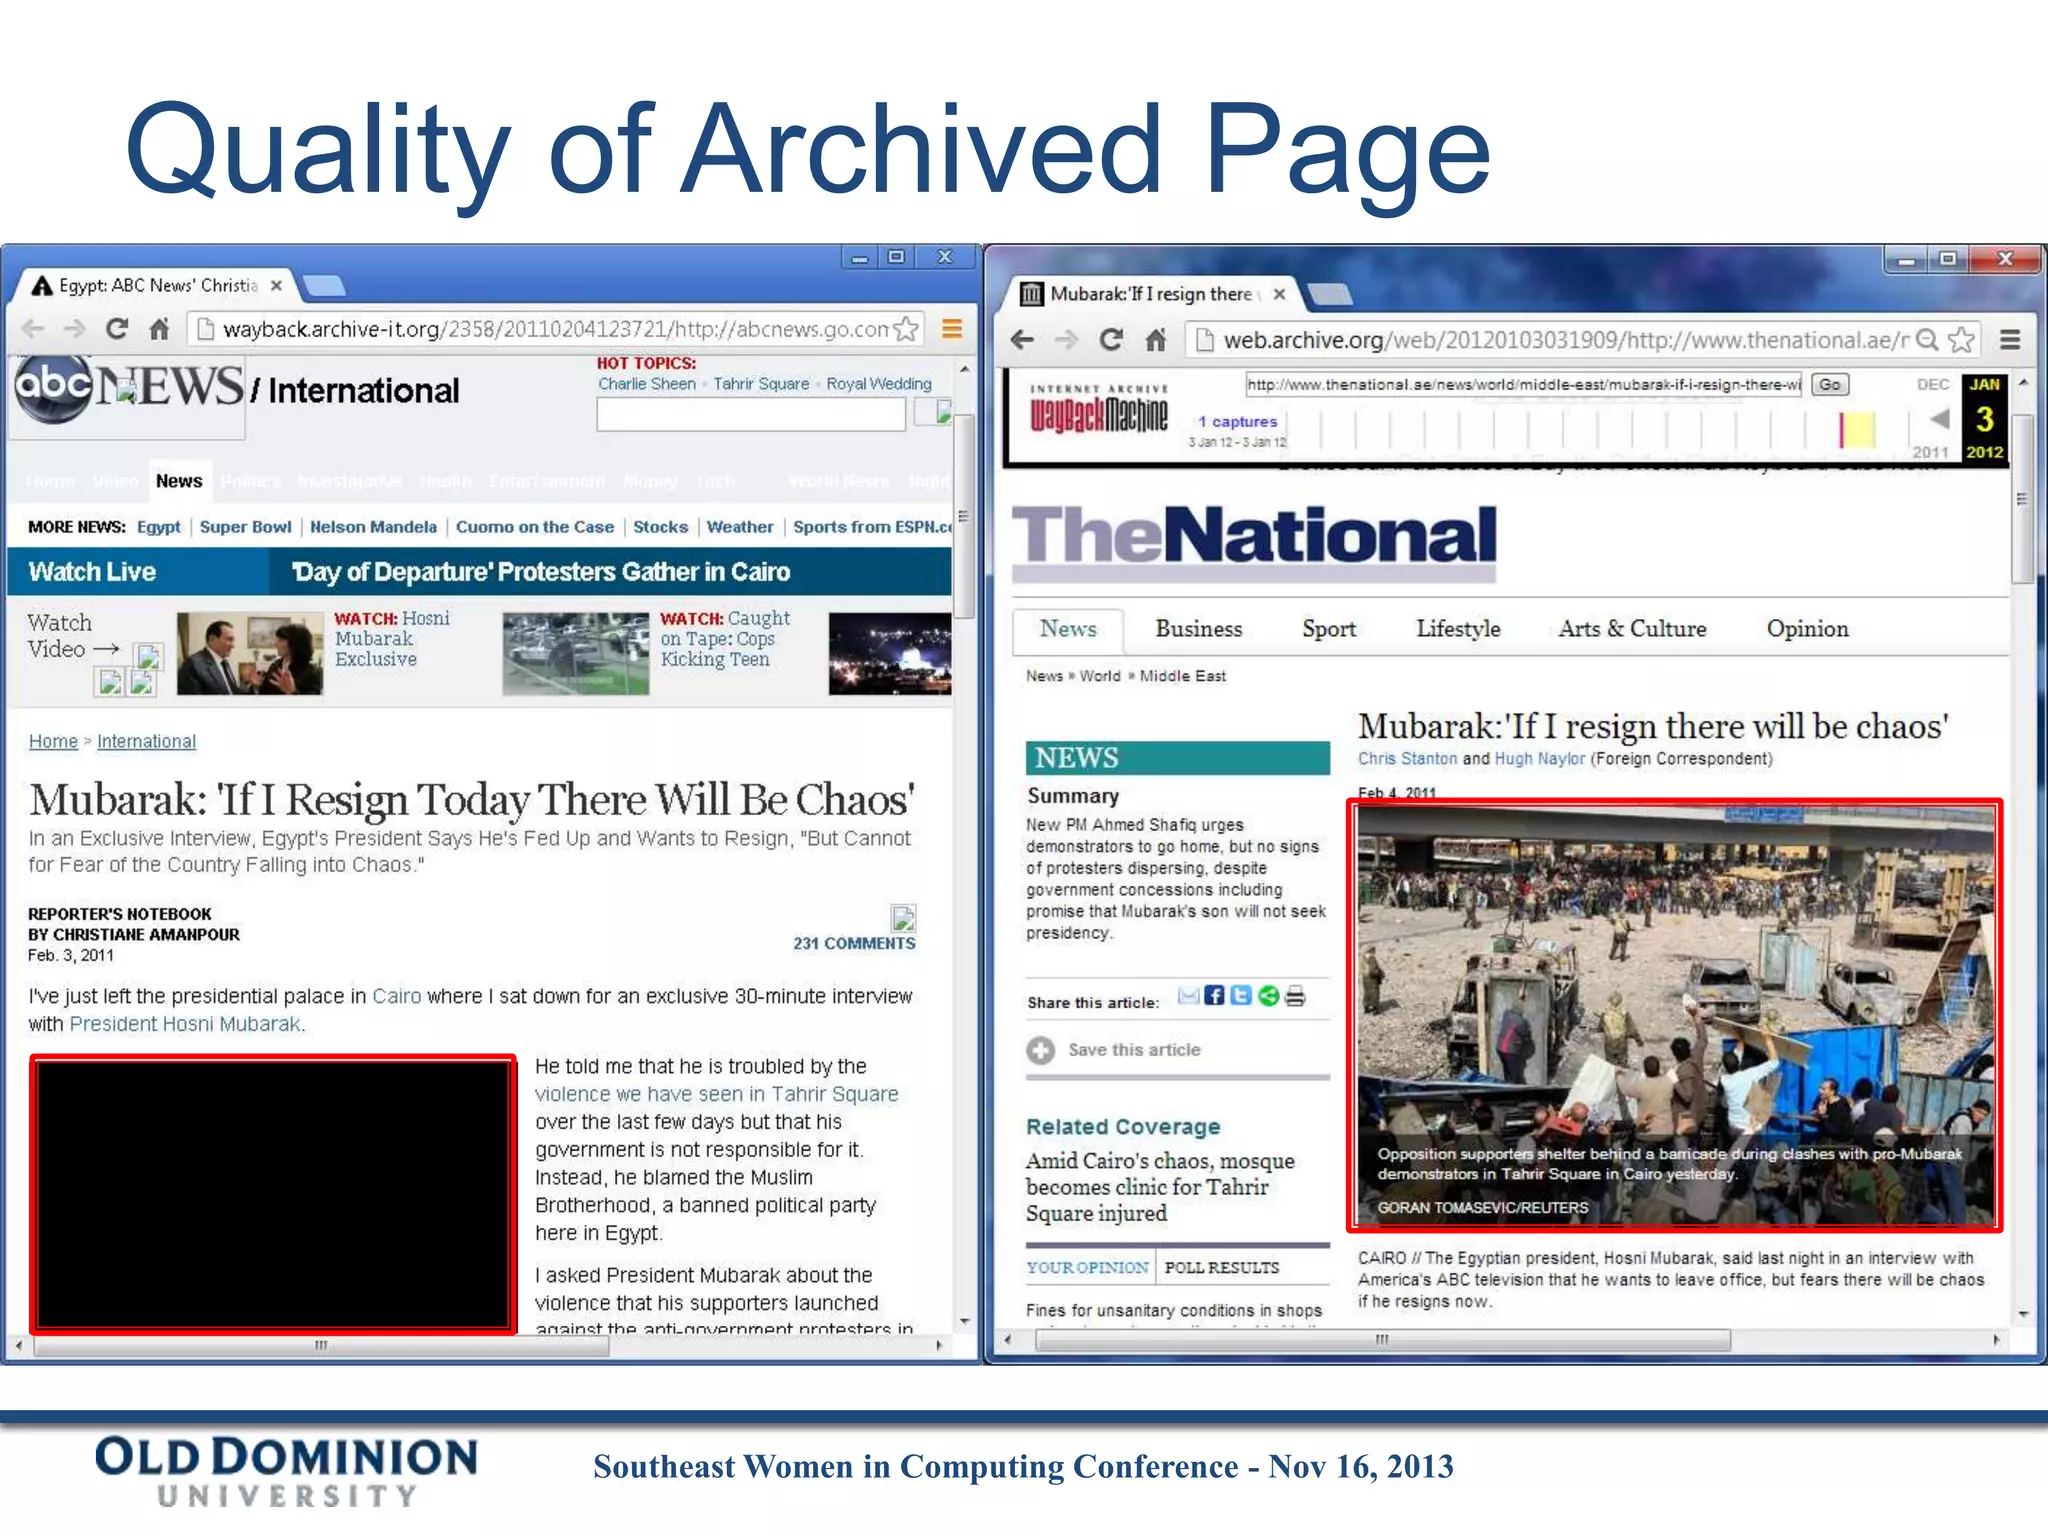Screen dimensions: 2048x1536
Task: Open the Business section on The National
Action: tap(1199, 629)
